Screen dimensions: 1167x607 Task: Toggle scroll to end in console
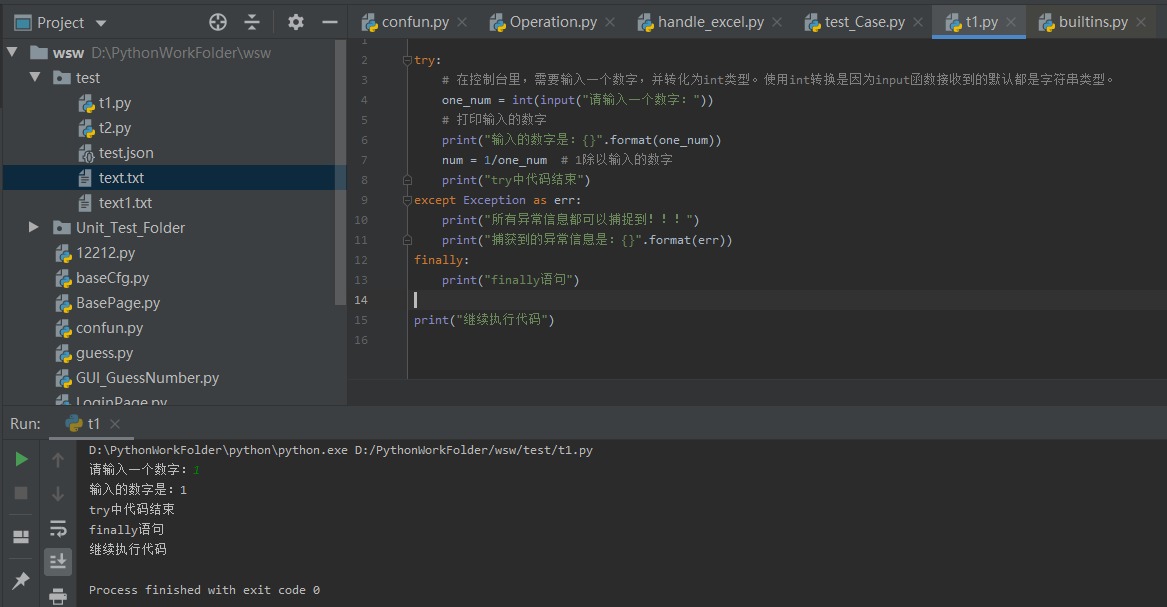[x=58, y=561]
